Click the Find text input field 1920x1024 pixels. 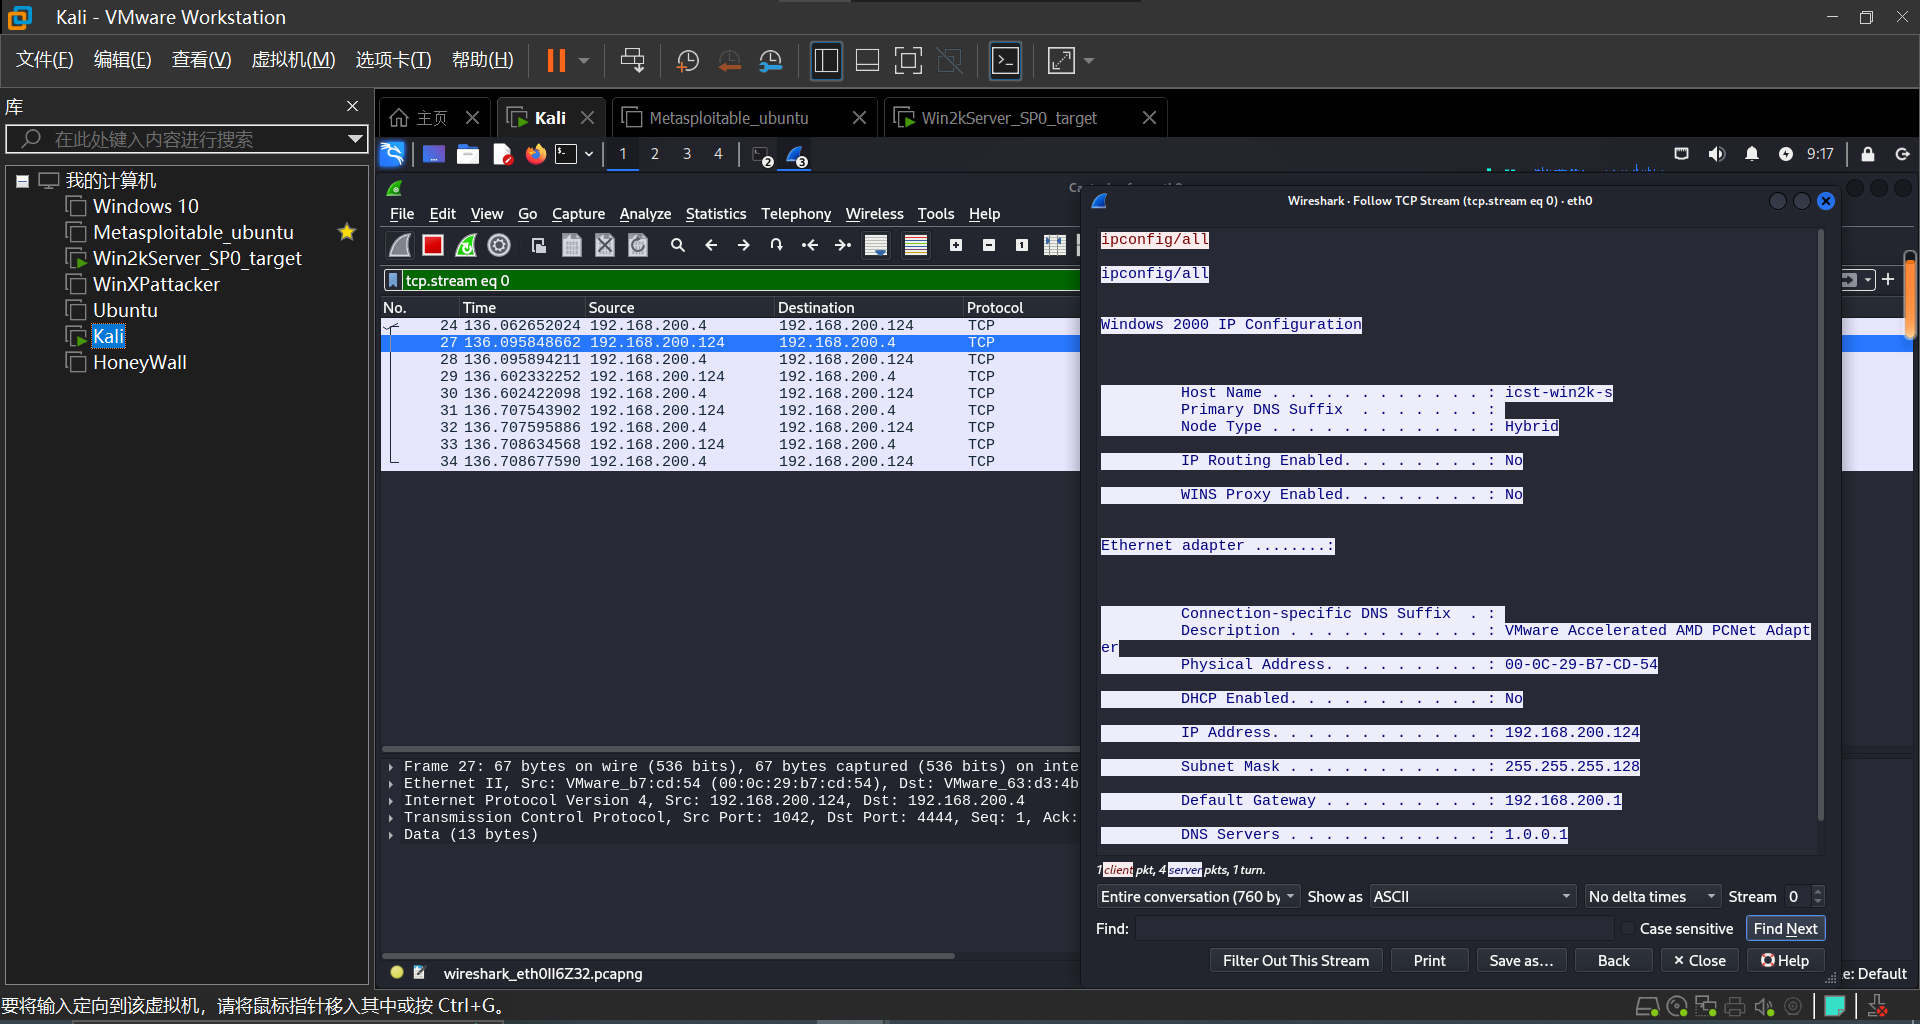(x=1374, y=929)
